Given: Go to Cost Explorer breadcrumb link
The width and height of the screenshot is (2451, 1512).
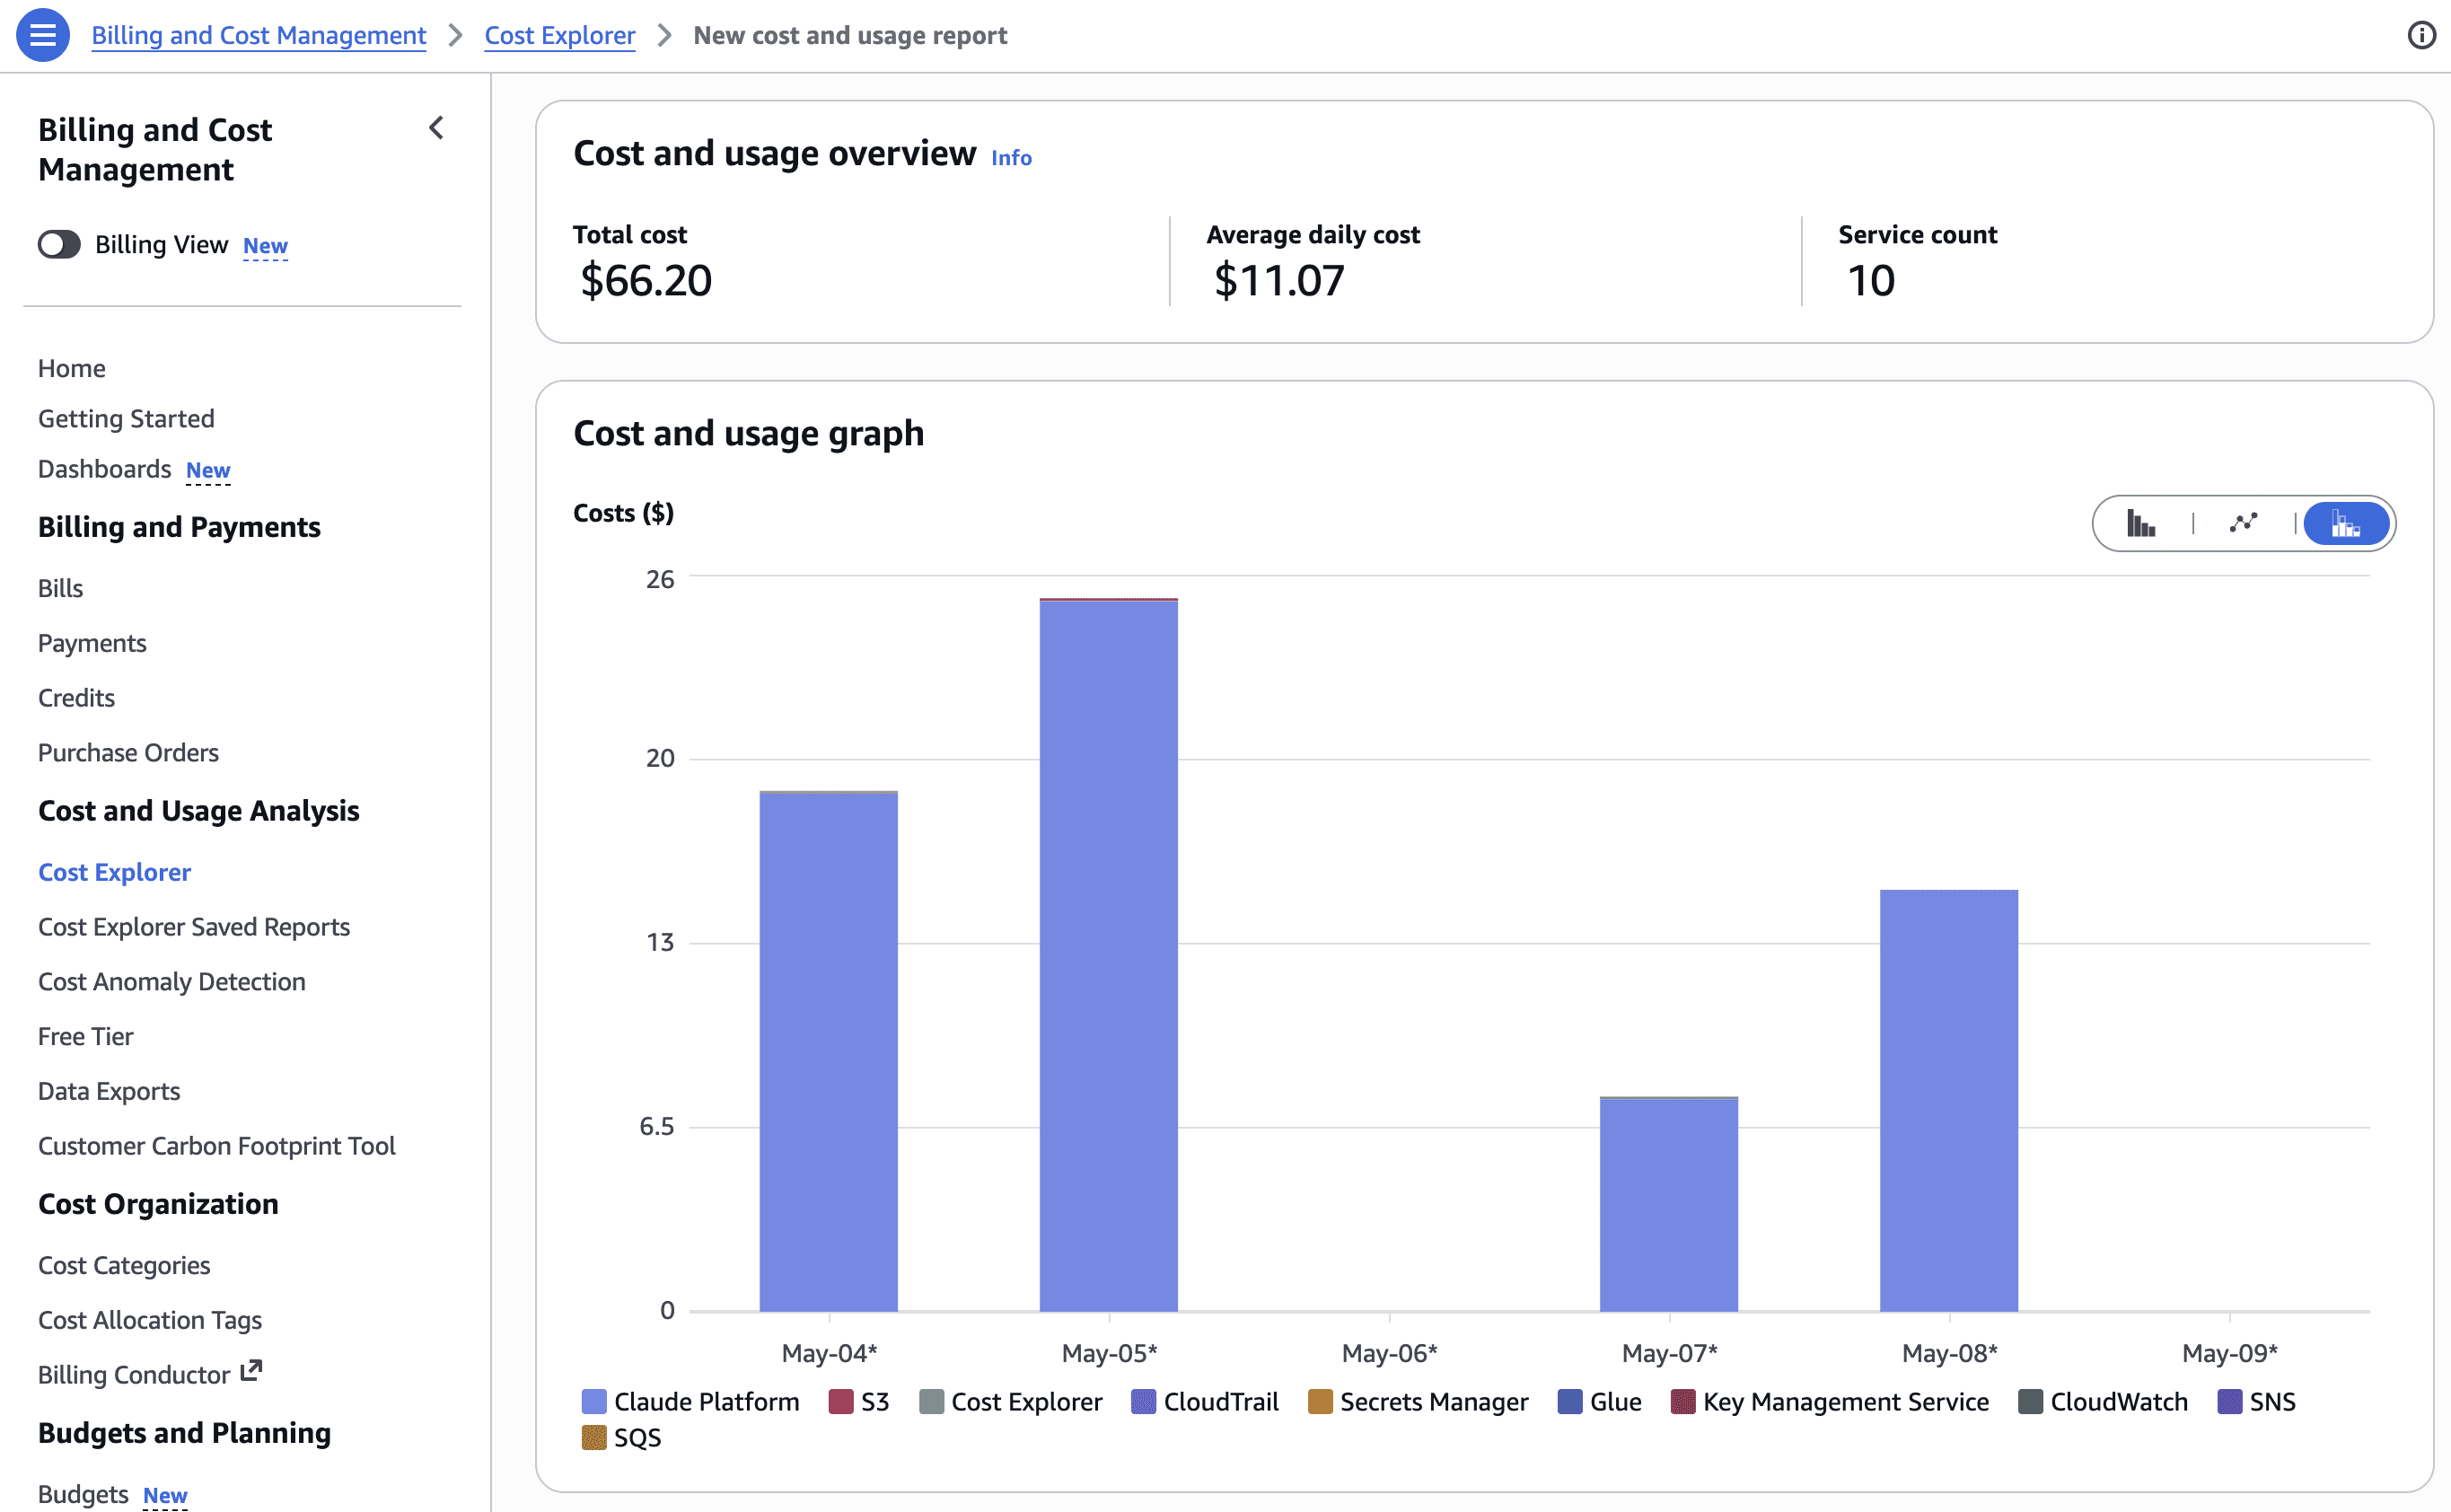Looking at the screenshot, I should click(x=560, y=35).
